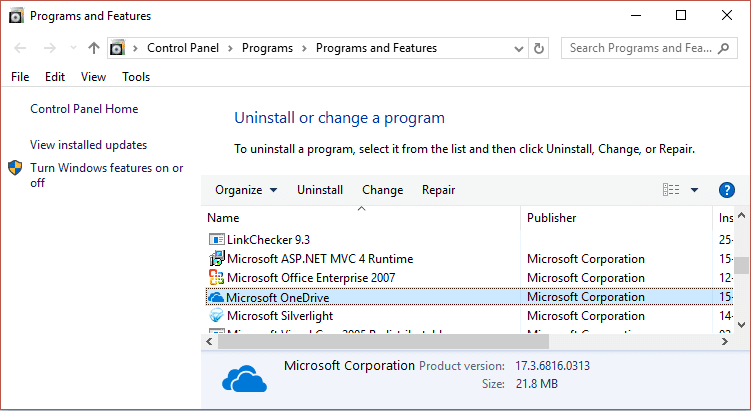Navigate to Programs breadcrumb
This screenshot has height=411, width=751.
[267, 48]
